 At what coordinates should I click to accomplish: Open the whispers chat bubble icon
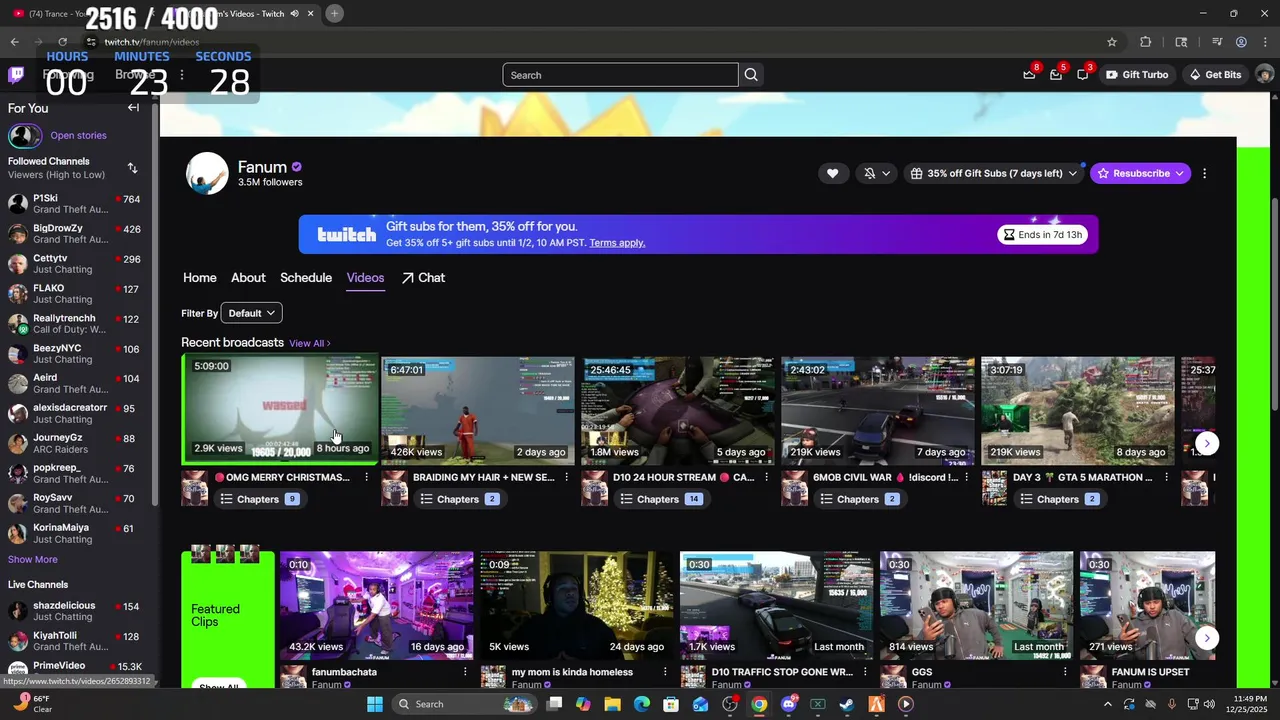[x=1083, y=75]
